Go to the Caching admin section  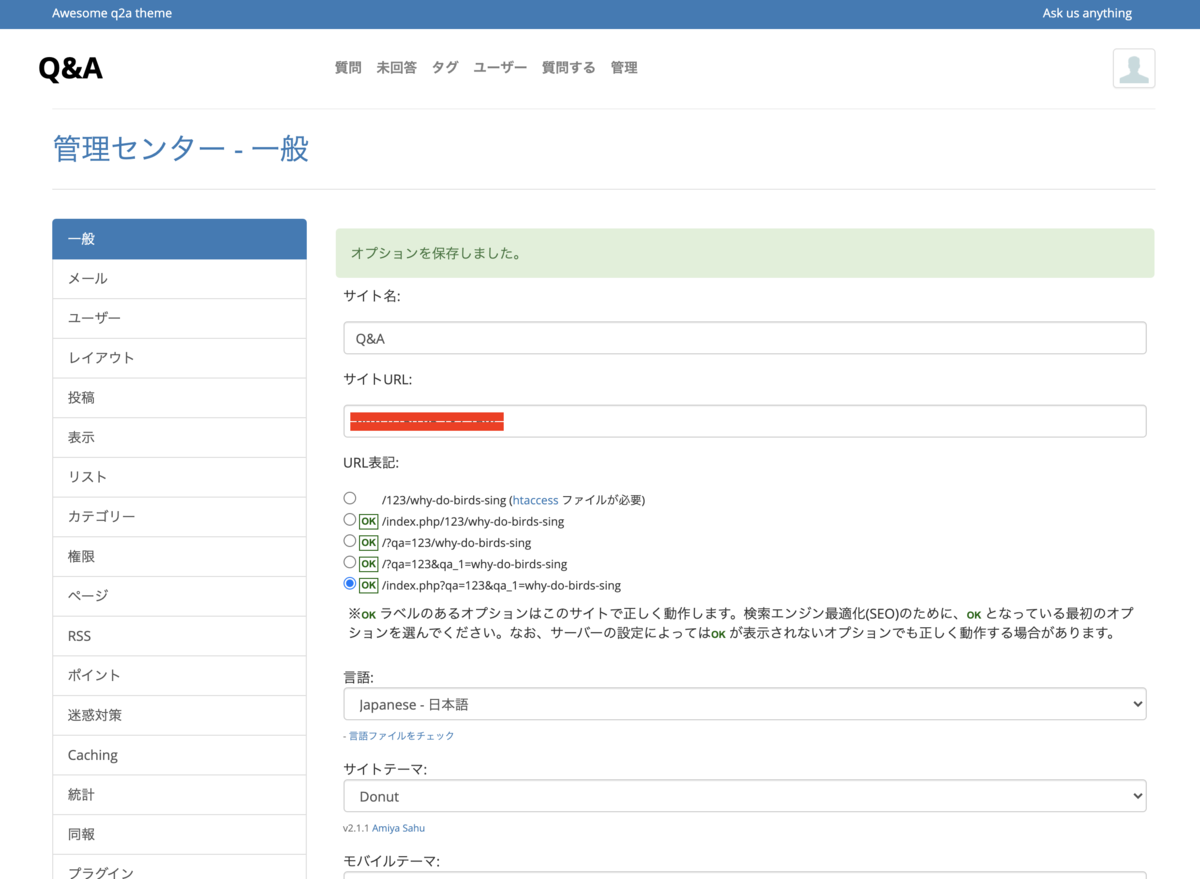click(179, 755)
